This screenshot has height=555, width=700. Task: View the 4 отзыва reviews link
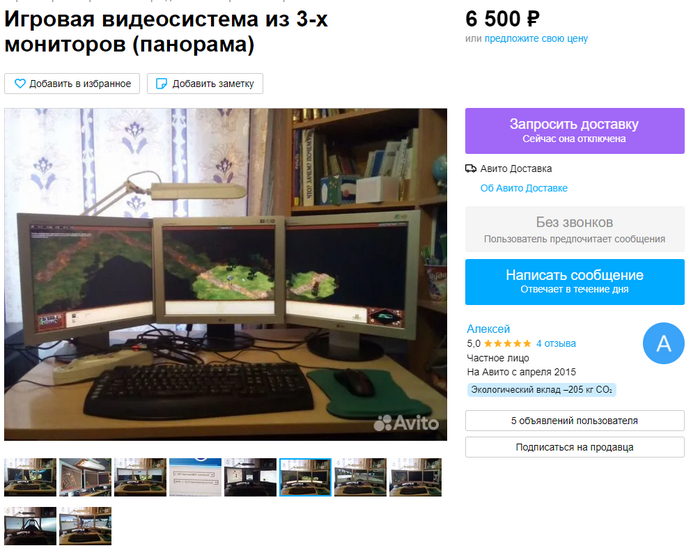556,343
